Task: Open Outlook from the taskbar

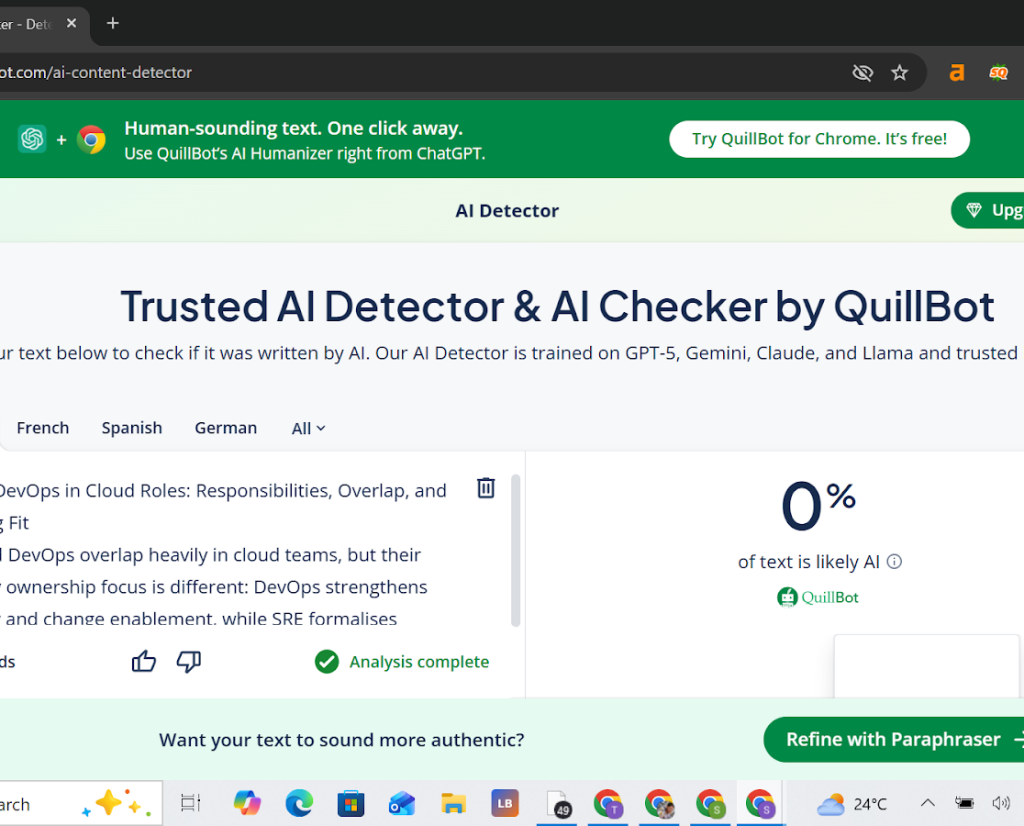Action: pos(402,804)
